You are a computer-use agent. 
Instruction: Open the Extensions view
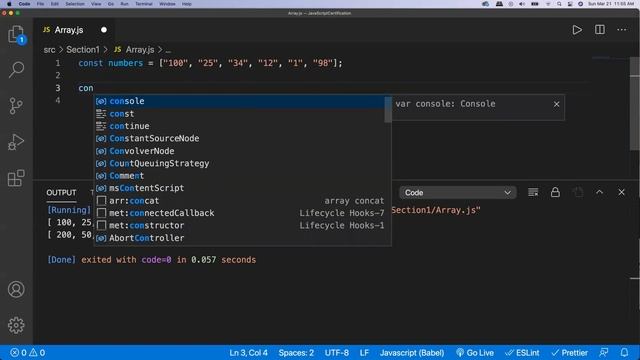coord(16,178)
